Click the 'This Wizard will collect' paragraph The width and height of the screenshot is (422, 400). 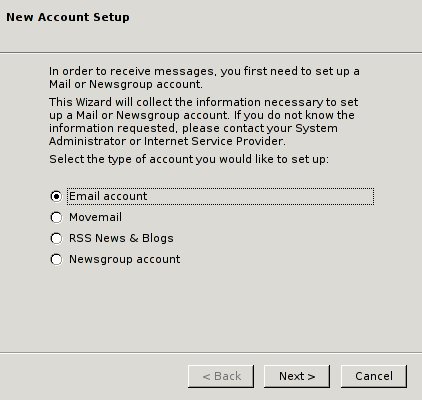204,122
